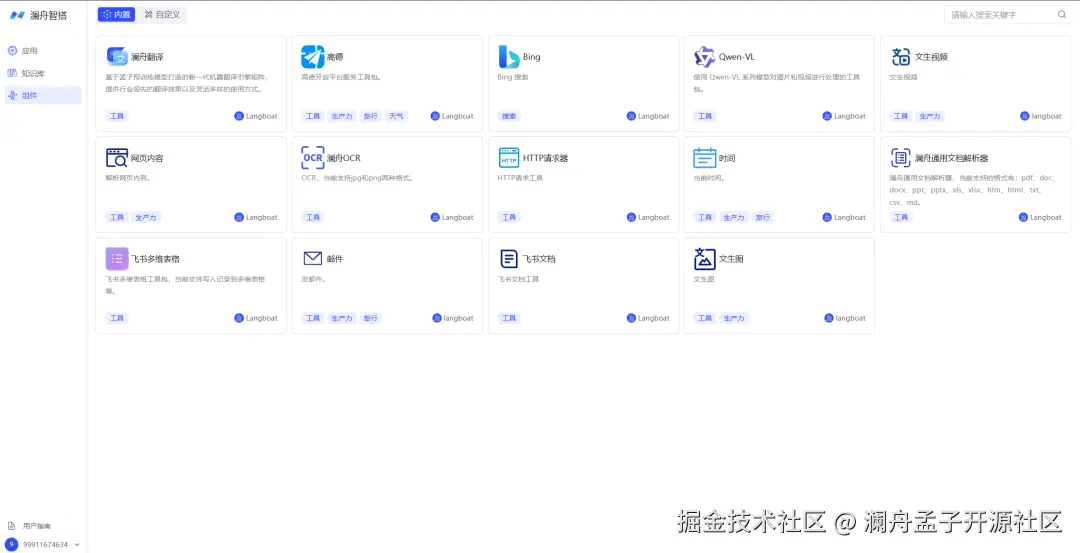Open the 飞书文档 document icon

[x=509, y=259]
